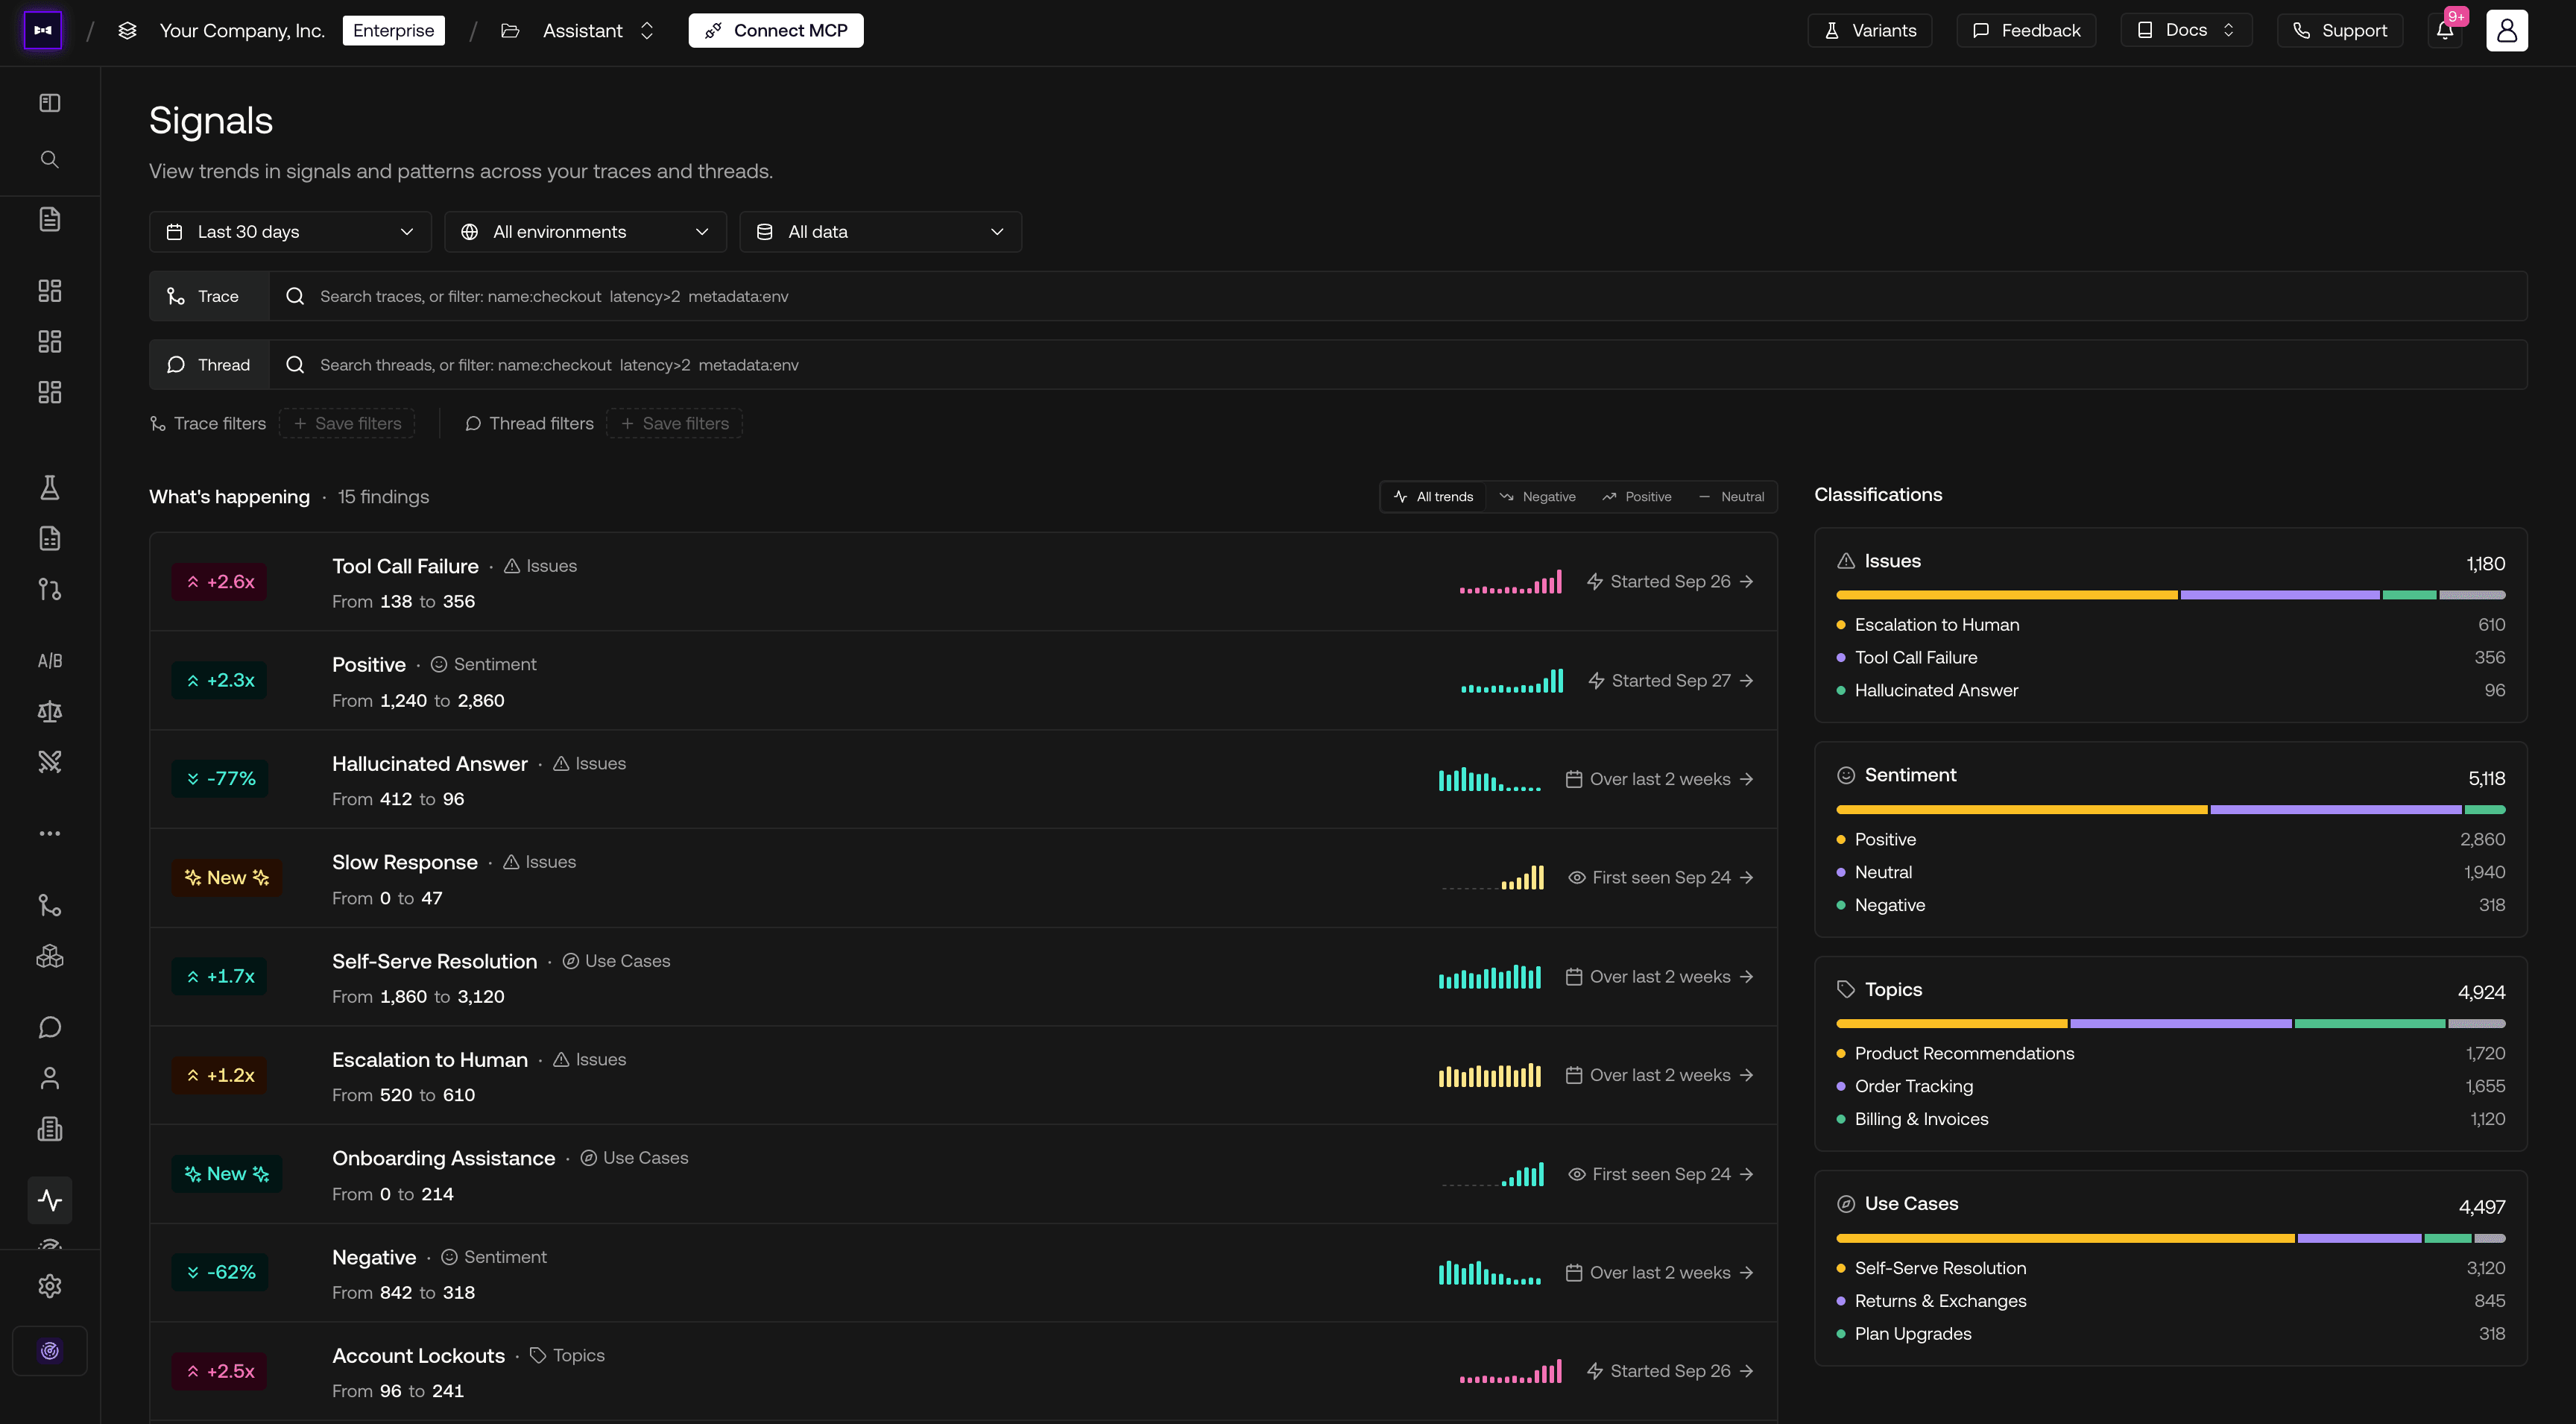This screenshot has height=1424, width=2576.
Task: Click the balance scale icon in the sidebar
Action: pos(49,711)
